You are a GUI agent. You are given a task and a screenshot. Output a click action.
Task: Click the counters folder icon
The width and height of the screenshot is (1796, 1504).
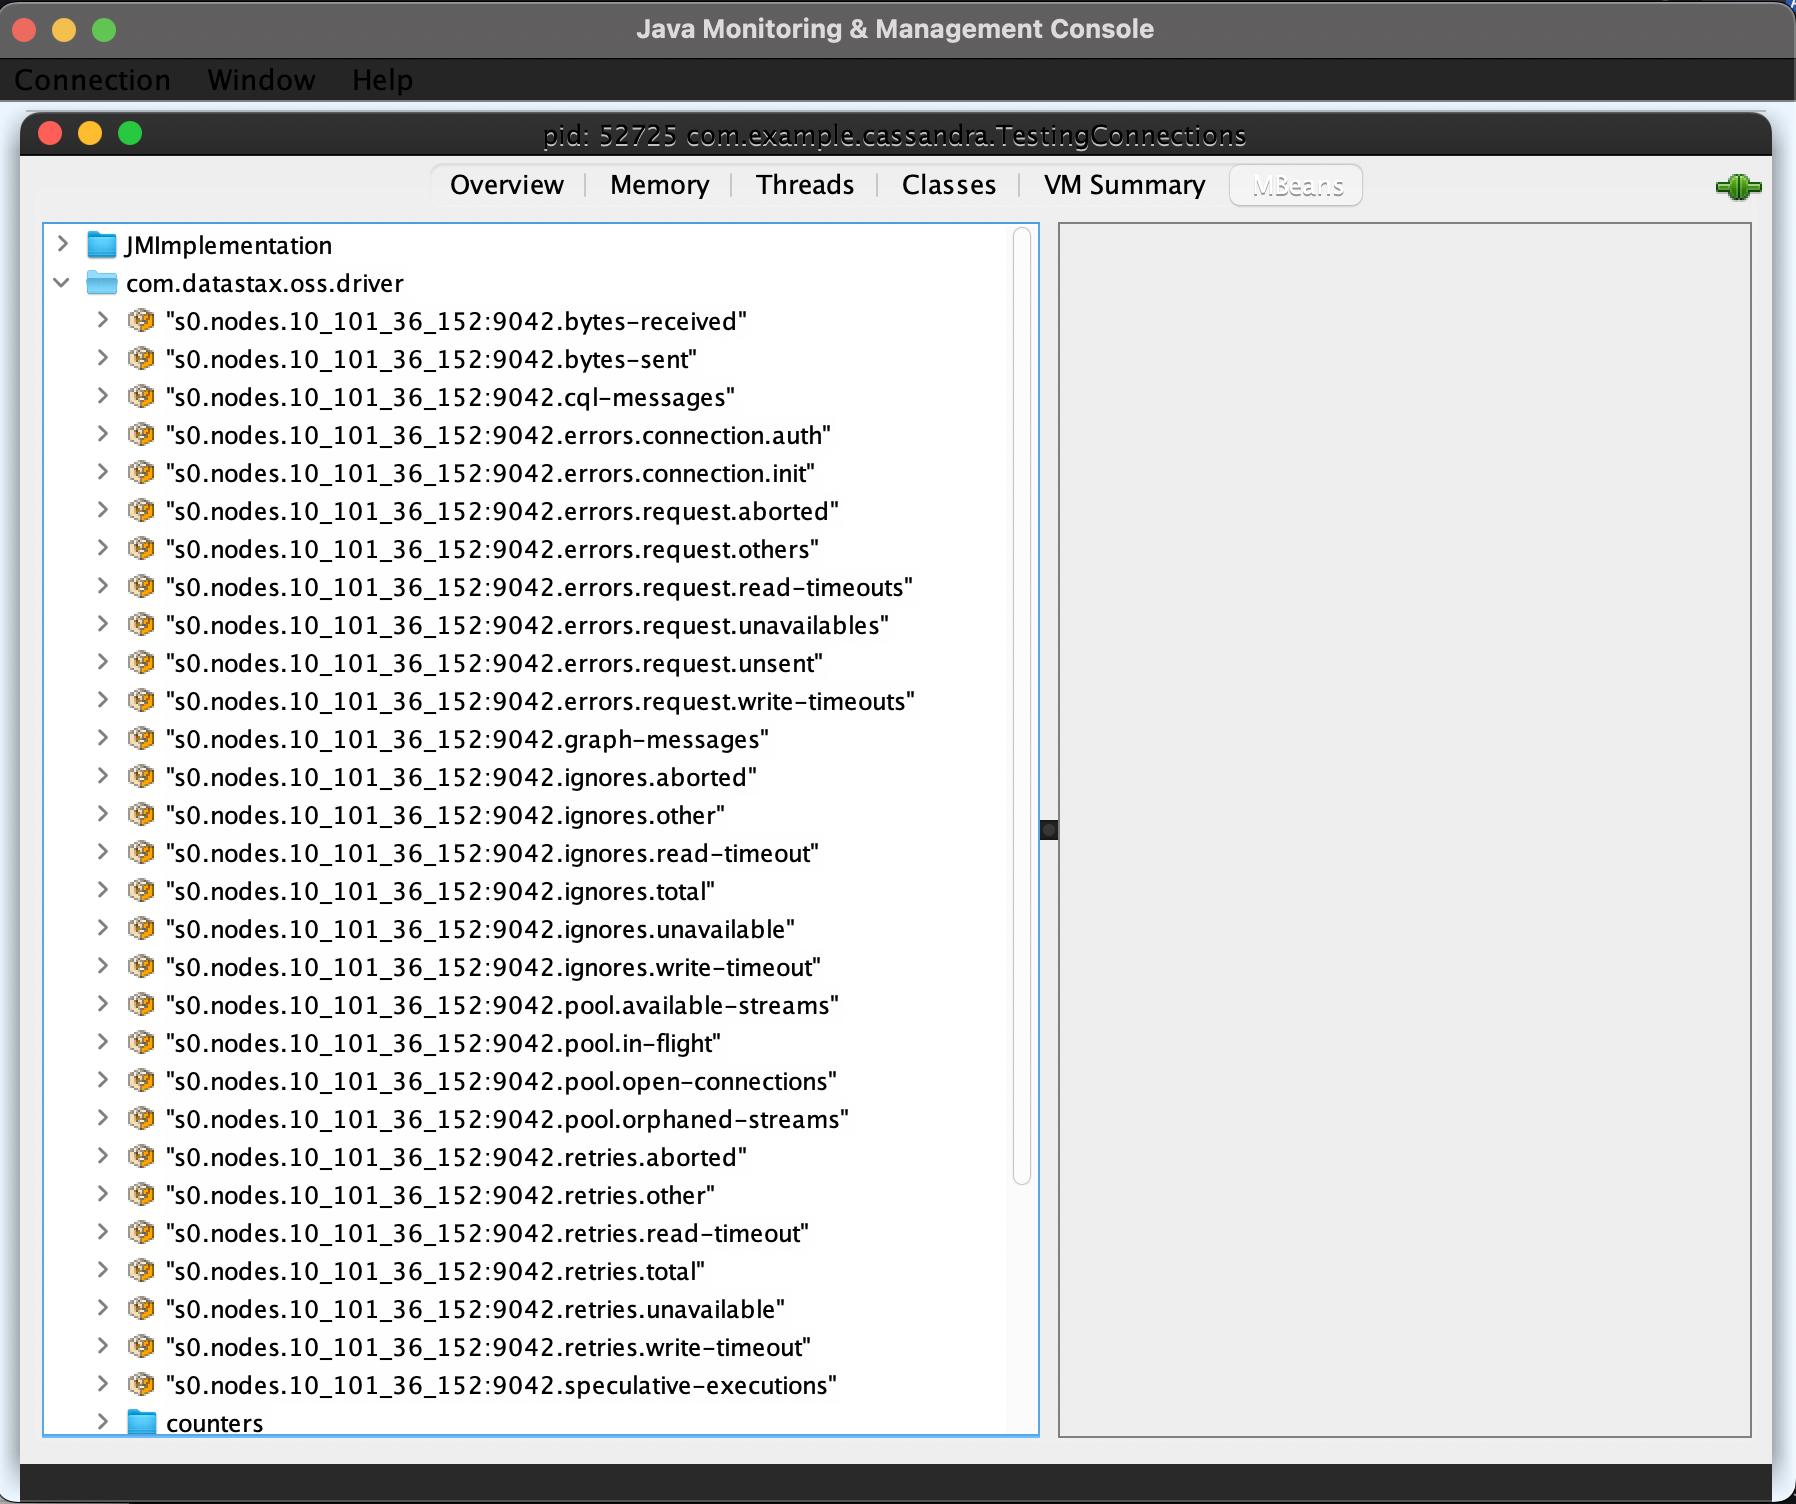(143, 1422)
